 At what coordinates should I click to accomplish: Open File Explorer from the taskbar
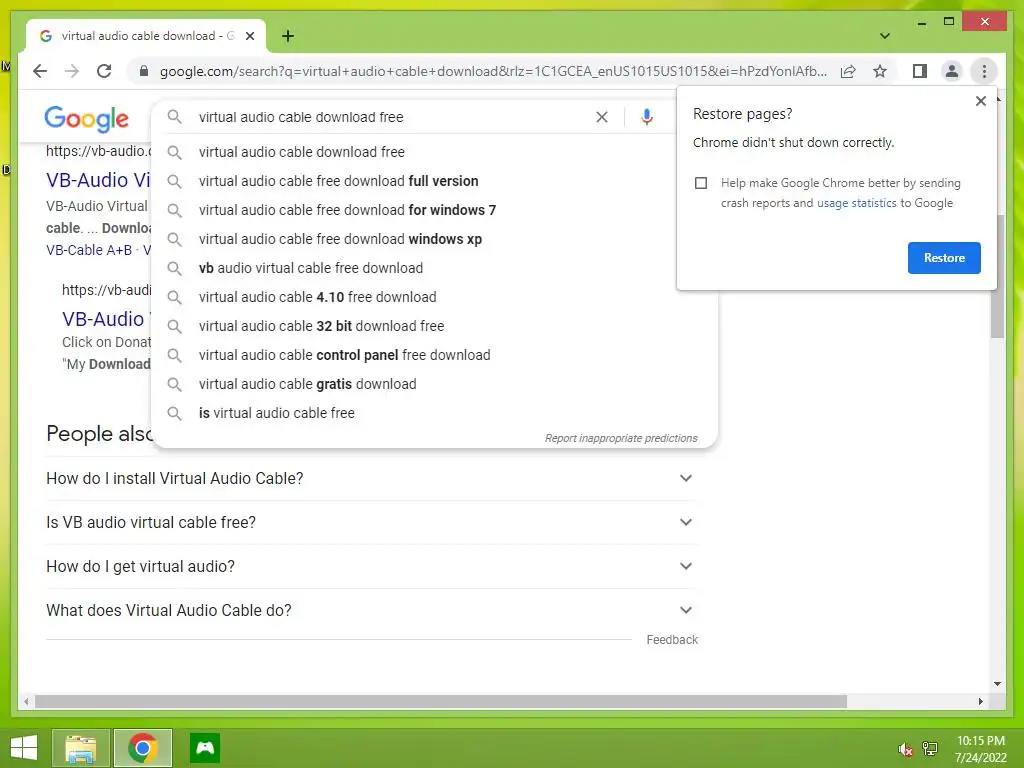pyautogui.click(x=81, y=748)
